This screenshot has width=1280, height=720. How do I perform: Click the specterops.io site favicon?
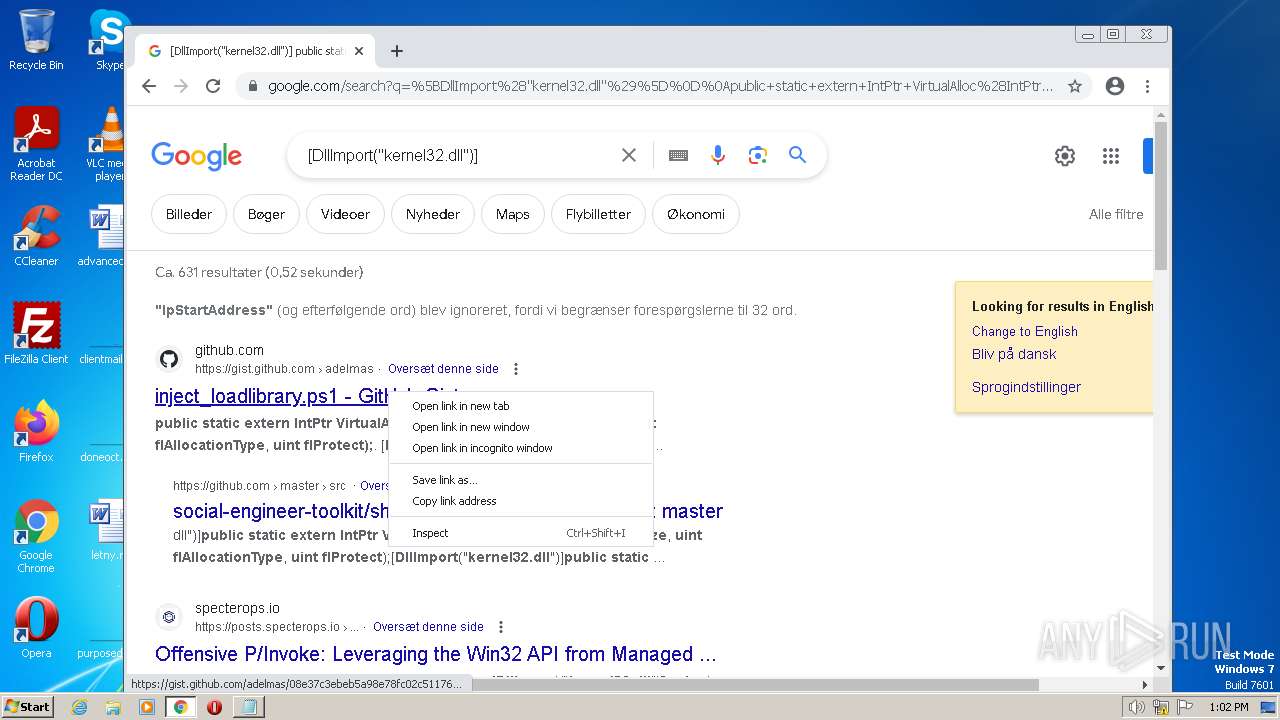pos(169,617)
